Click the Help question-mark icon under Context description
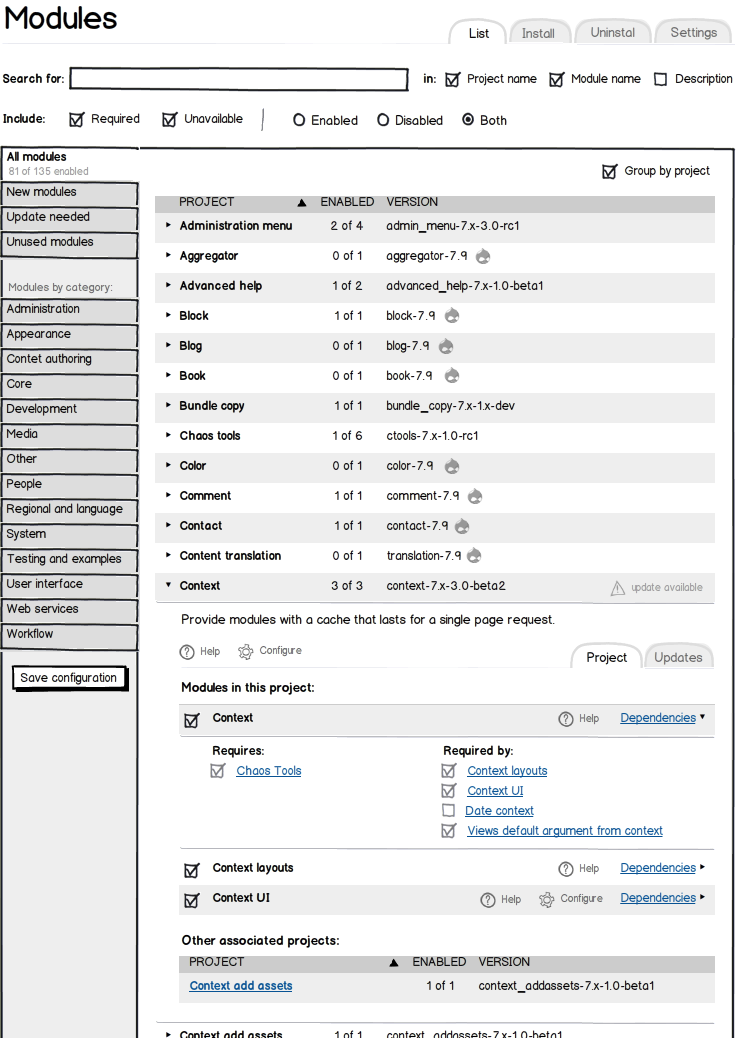Image resolution: width=736 pixels, height=1062 pixels. (x=187, y=652)
